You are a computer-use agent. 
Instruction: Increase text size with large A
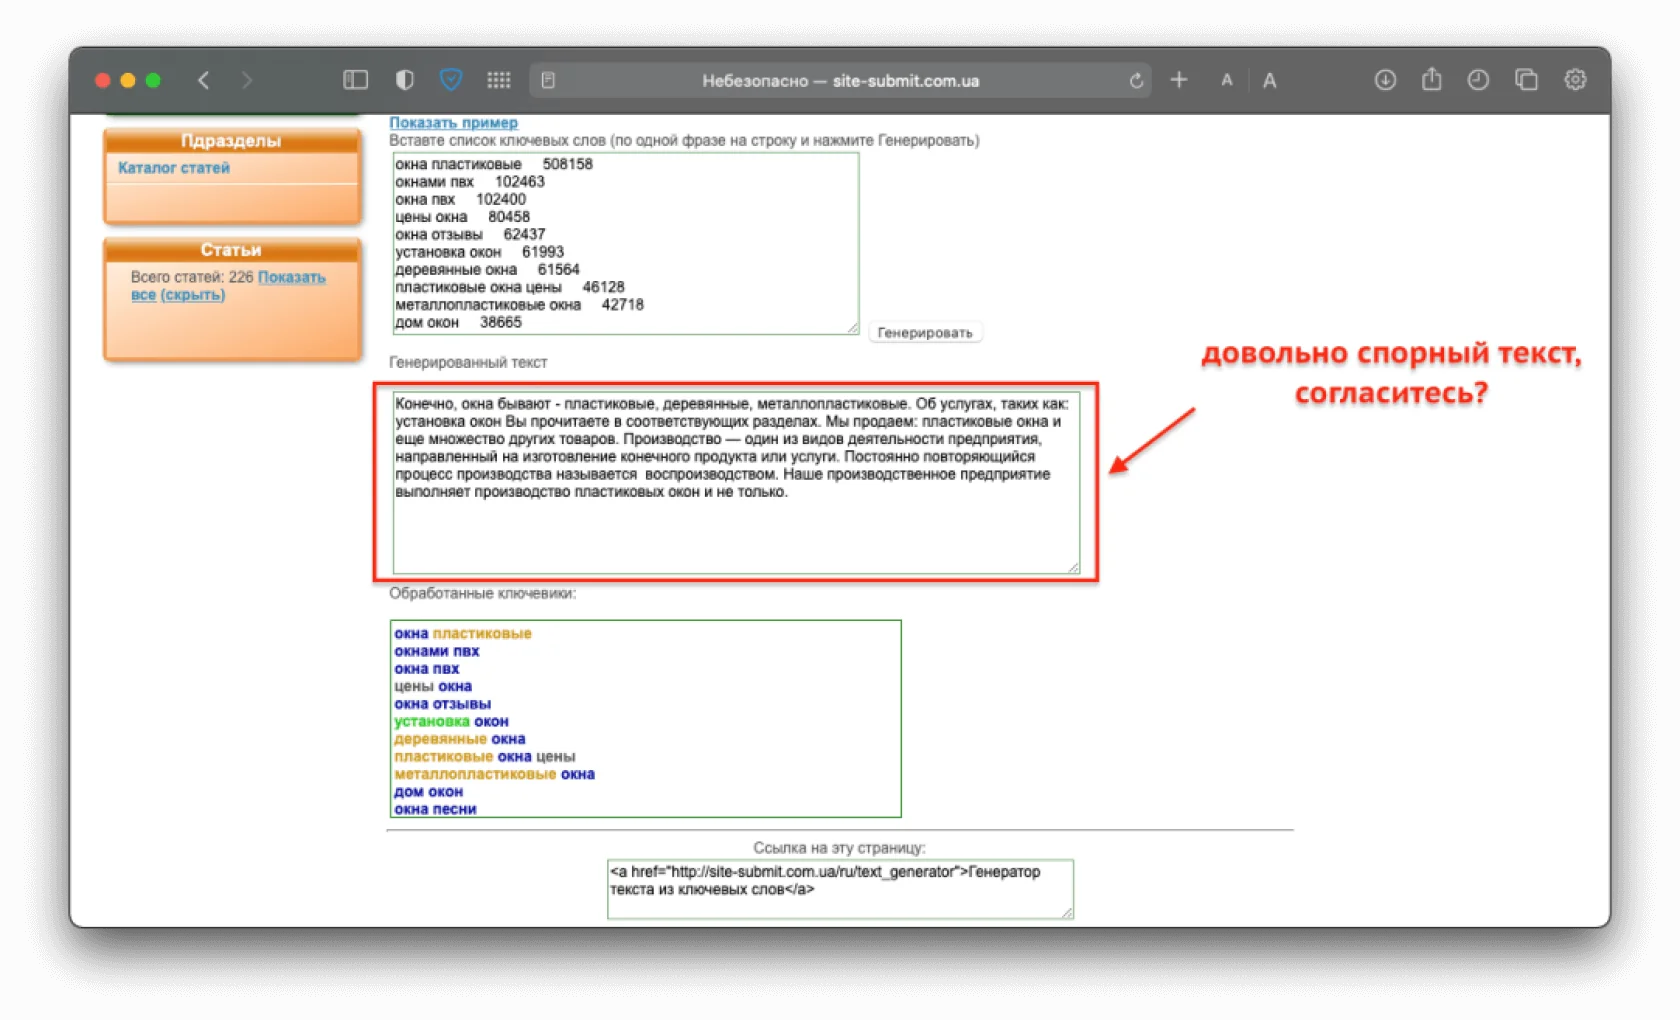coord(1269,81)
